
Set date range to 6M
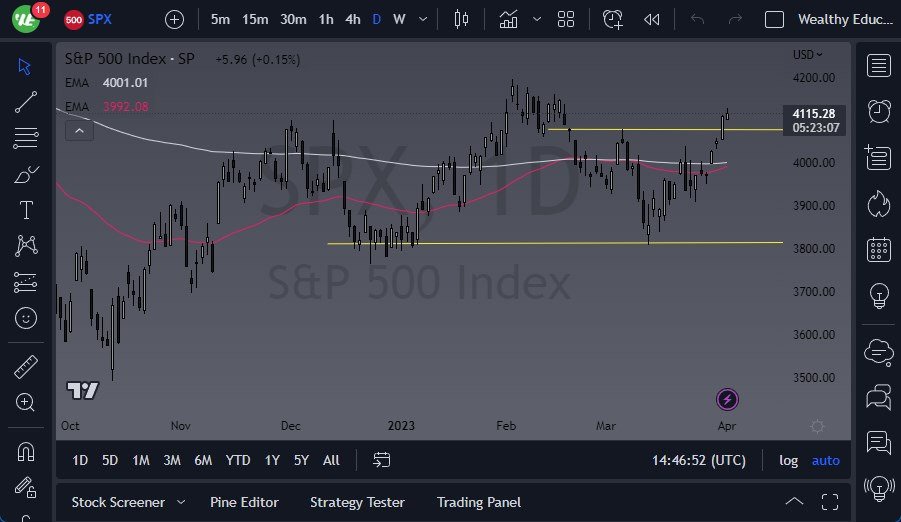click(203, 460)
